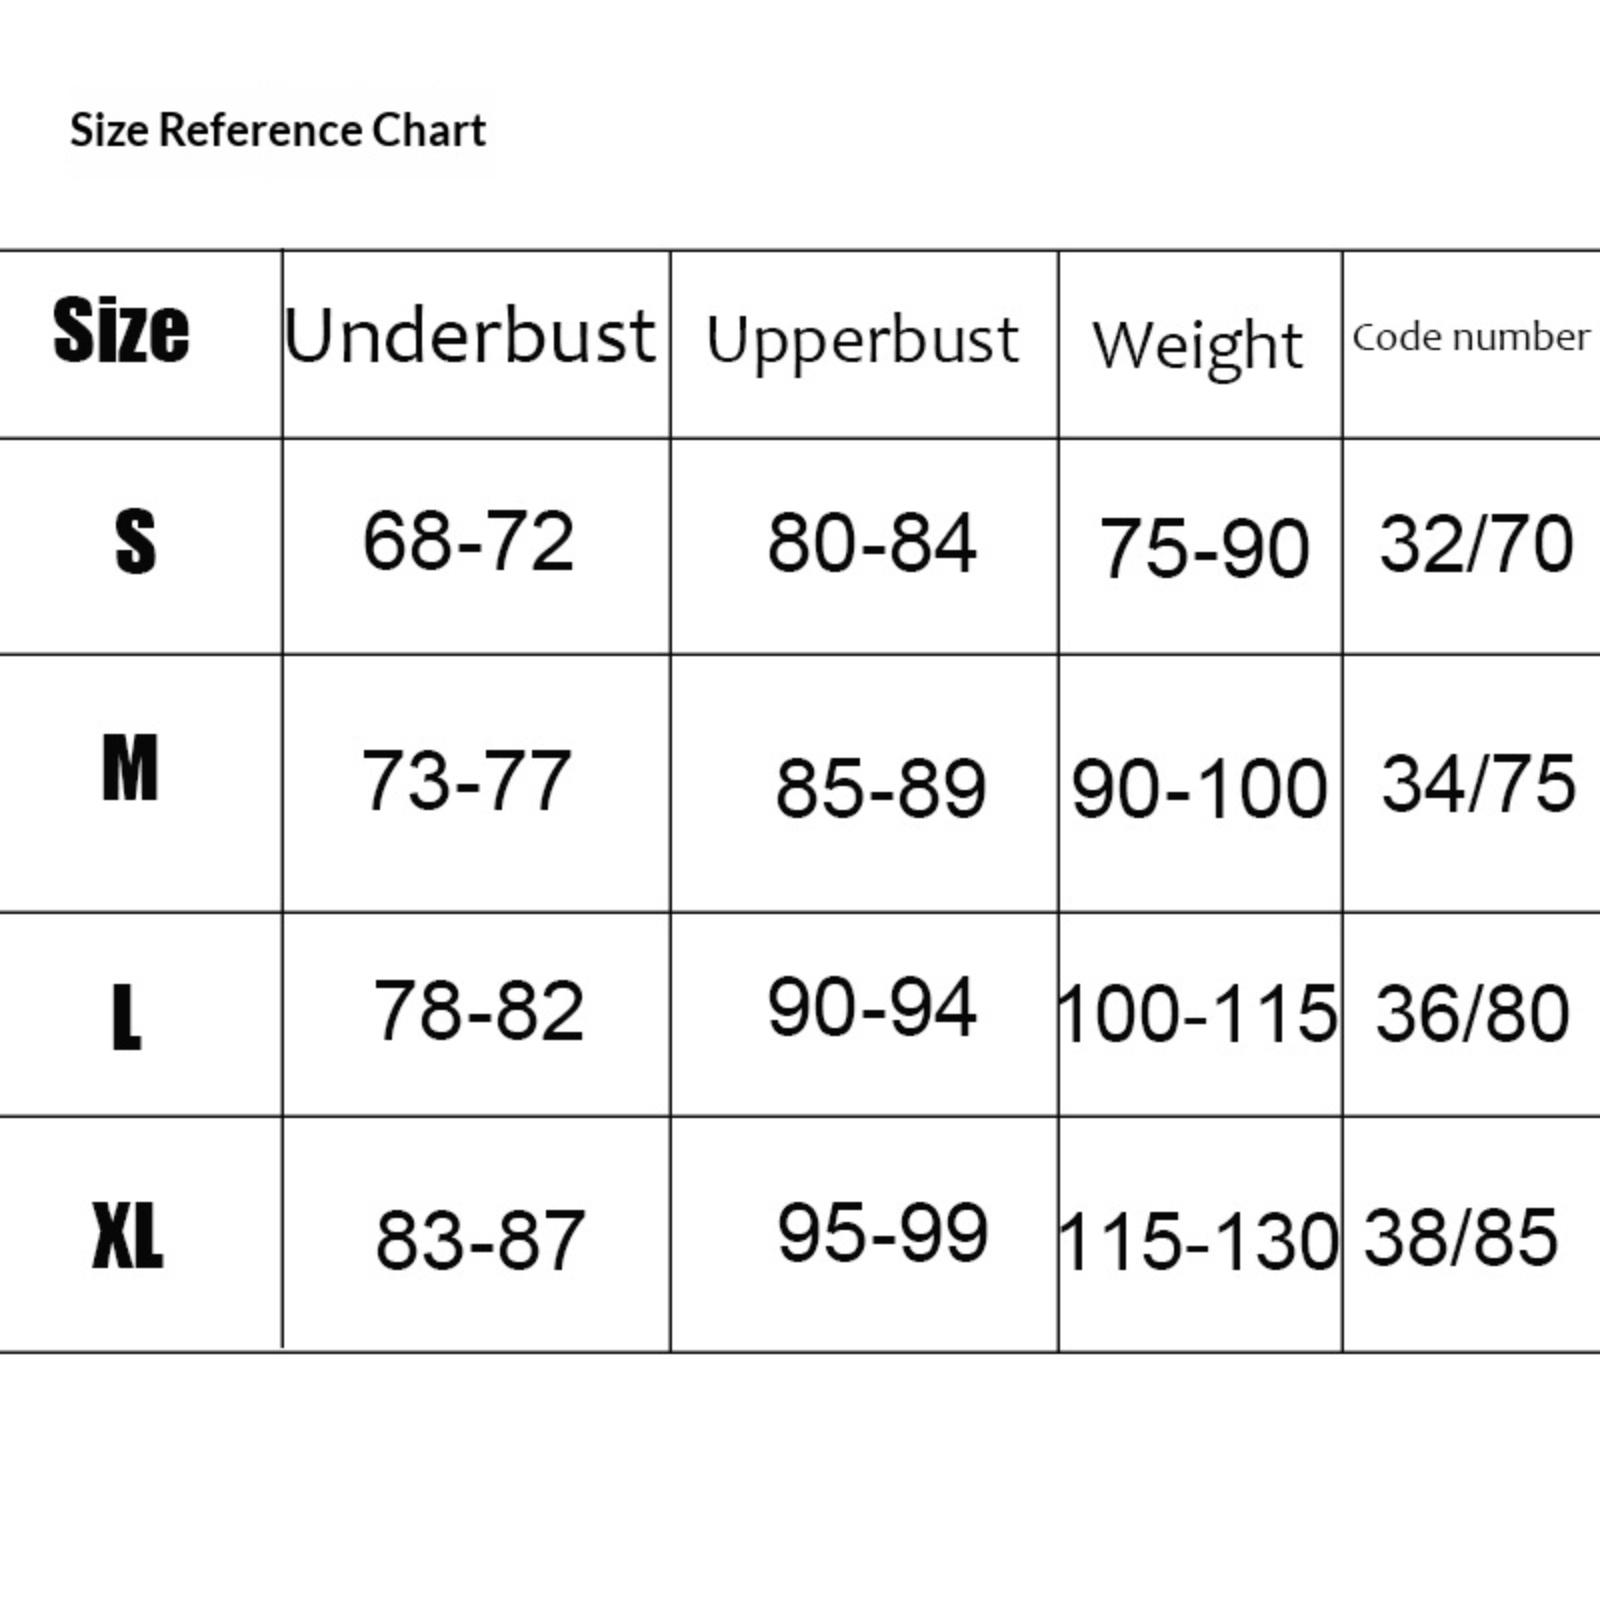
Task: Select the Size column header
Action: [121, 330]
